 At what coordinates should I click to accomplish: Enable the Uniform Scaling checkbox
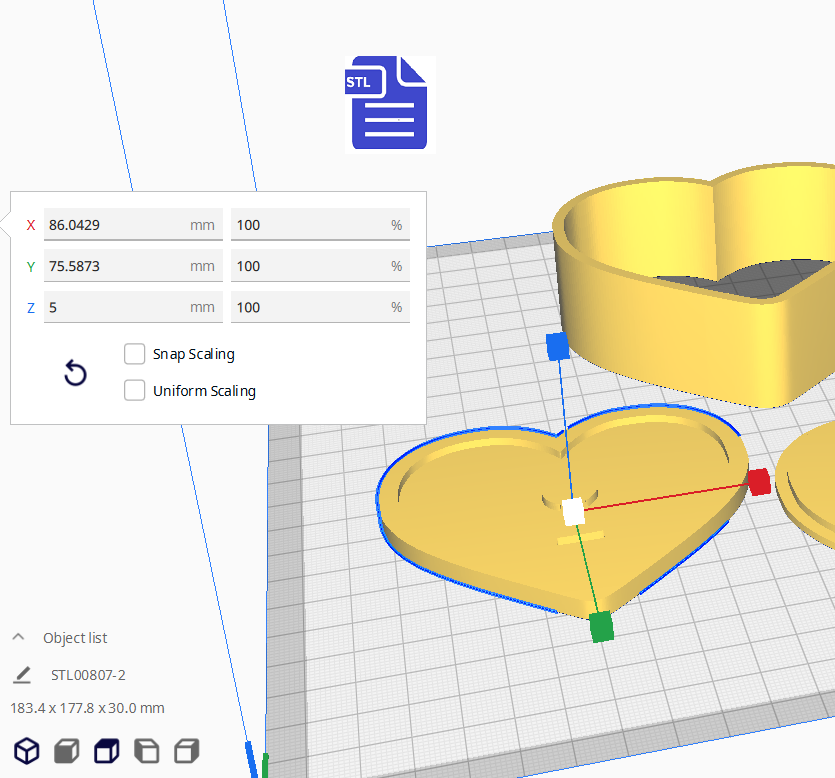(x=135, y=391)
